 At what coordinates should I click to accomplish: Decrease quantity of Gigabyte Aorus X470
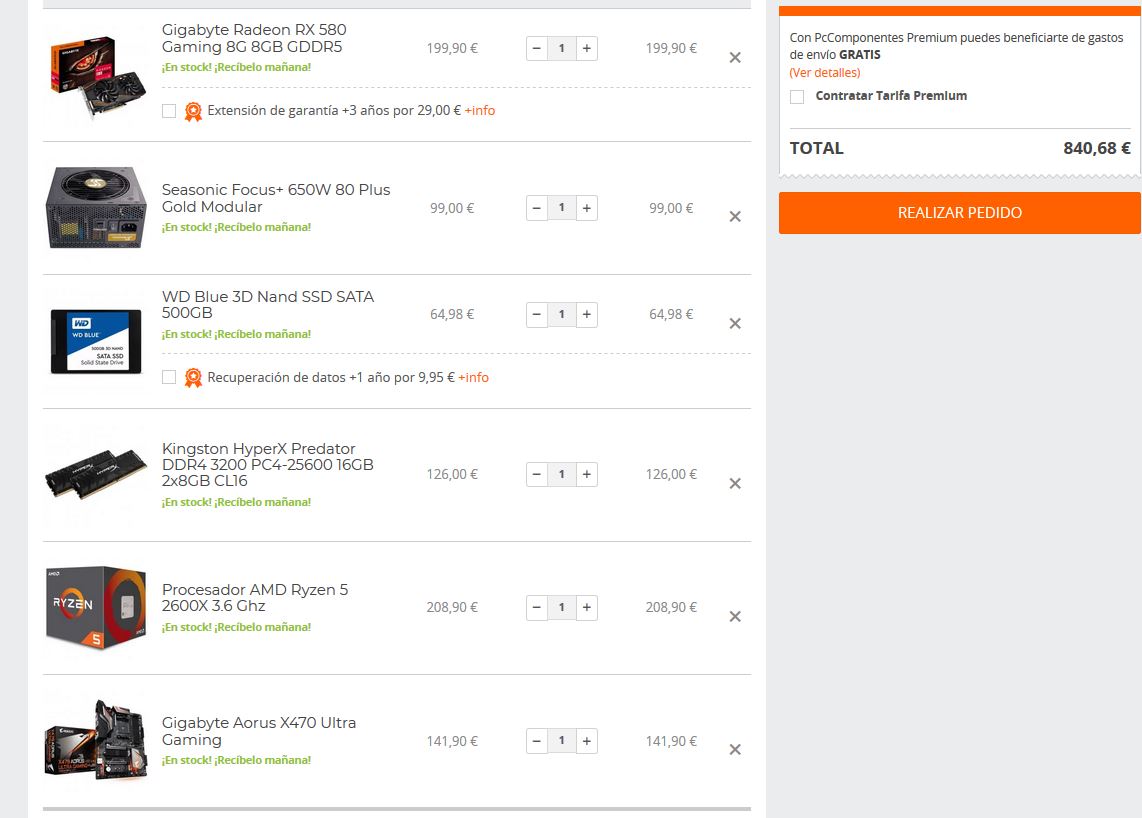537,741
